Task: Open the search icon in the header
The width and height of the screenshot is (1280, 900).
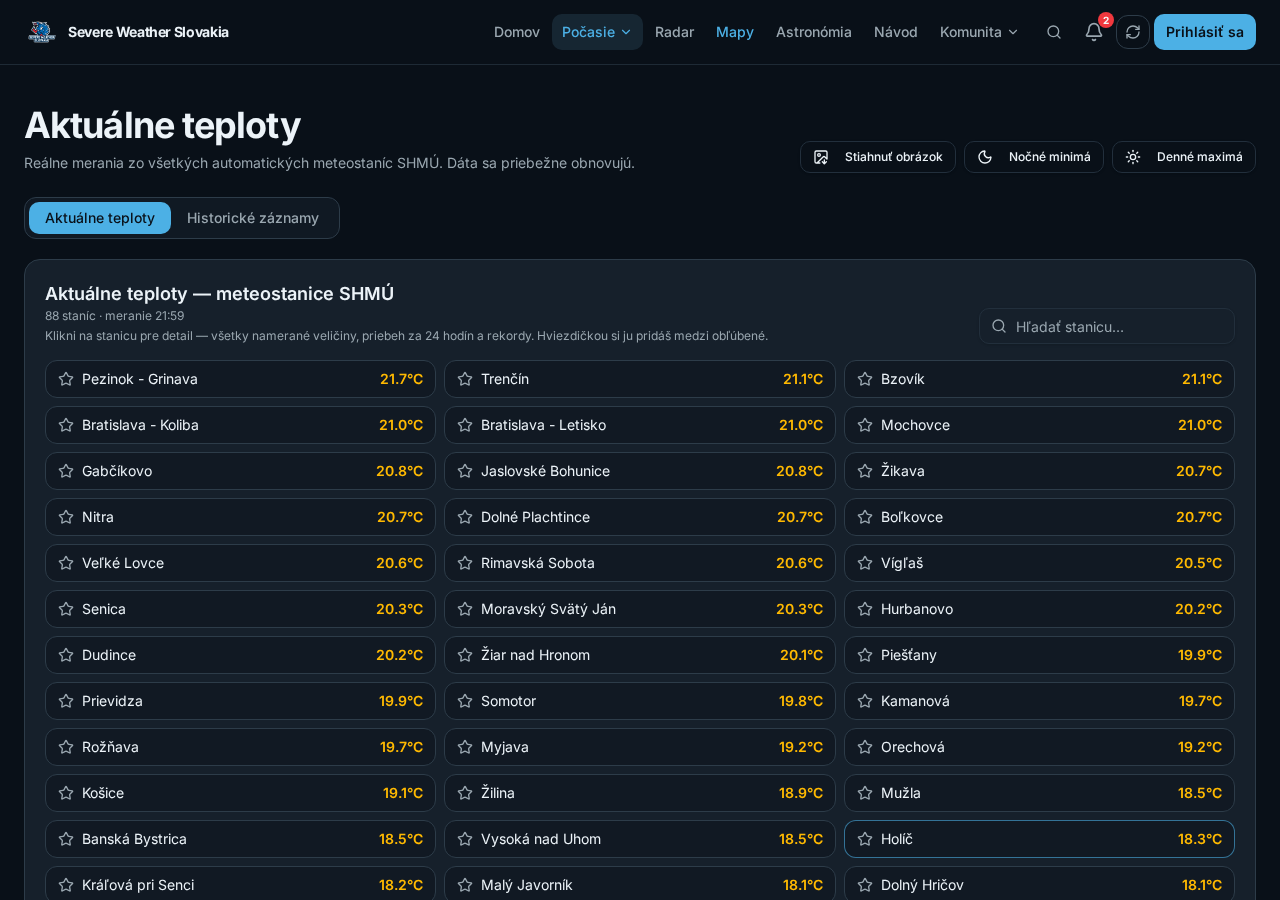Action: [1054, 32]
